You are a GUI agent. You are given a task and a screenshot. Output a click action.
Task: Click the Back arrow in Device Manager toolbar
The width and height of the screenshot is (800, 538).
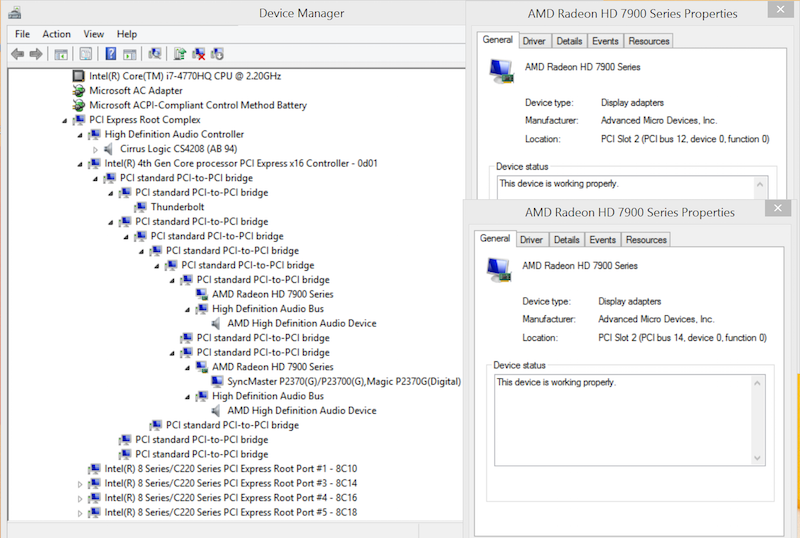click(18, 54)
